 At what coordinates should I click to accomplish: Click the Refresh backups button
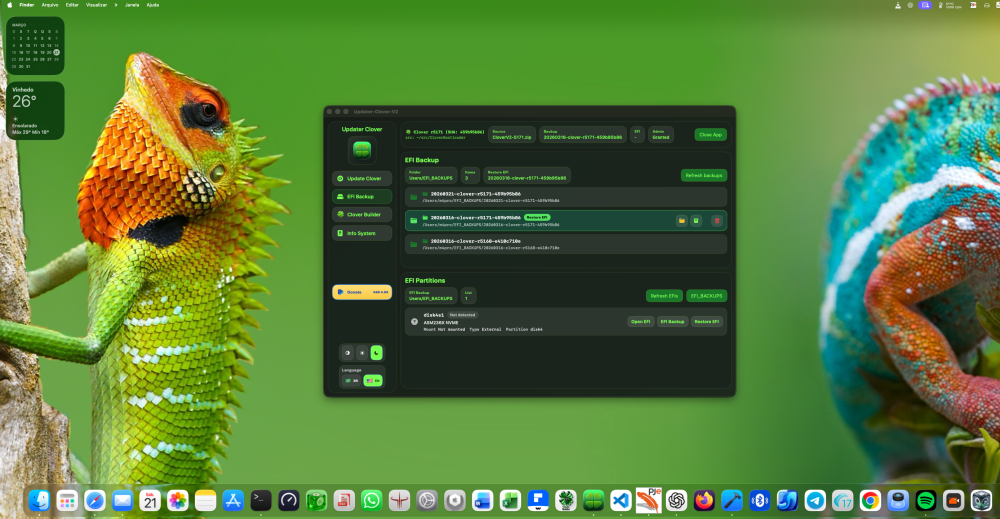click(703, 175)
